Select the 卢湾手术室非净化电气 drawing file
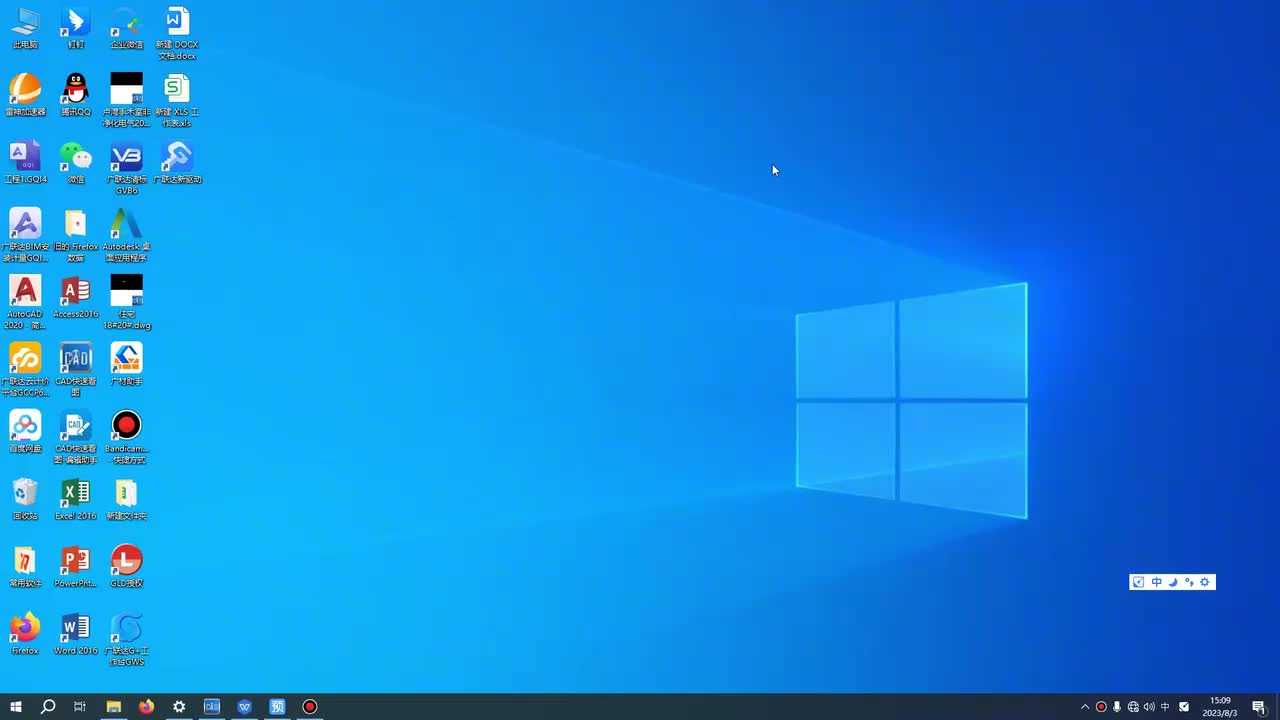The image size is (1280, 720). [127, 101]
